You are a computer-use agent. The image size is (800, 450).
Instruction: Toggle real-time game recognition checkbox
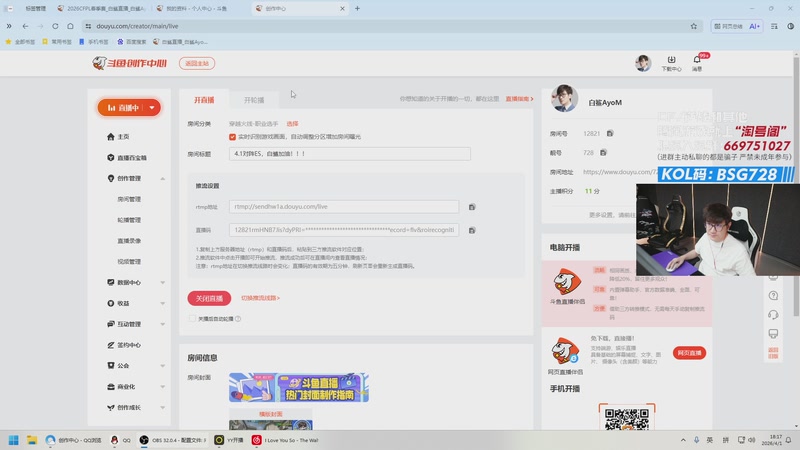click(232, 137)
